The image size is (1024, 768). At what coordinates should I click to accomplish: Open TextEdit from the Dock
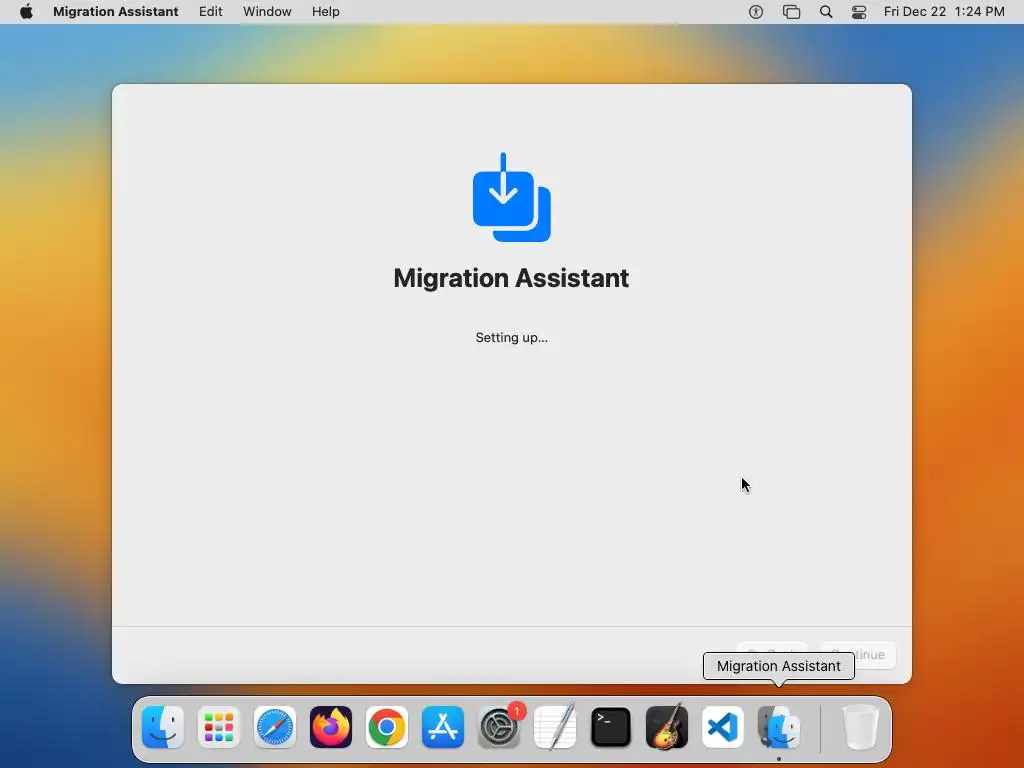coord(555,727)
